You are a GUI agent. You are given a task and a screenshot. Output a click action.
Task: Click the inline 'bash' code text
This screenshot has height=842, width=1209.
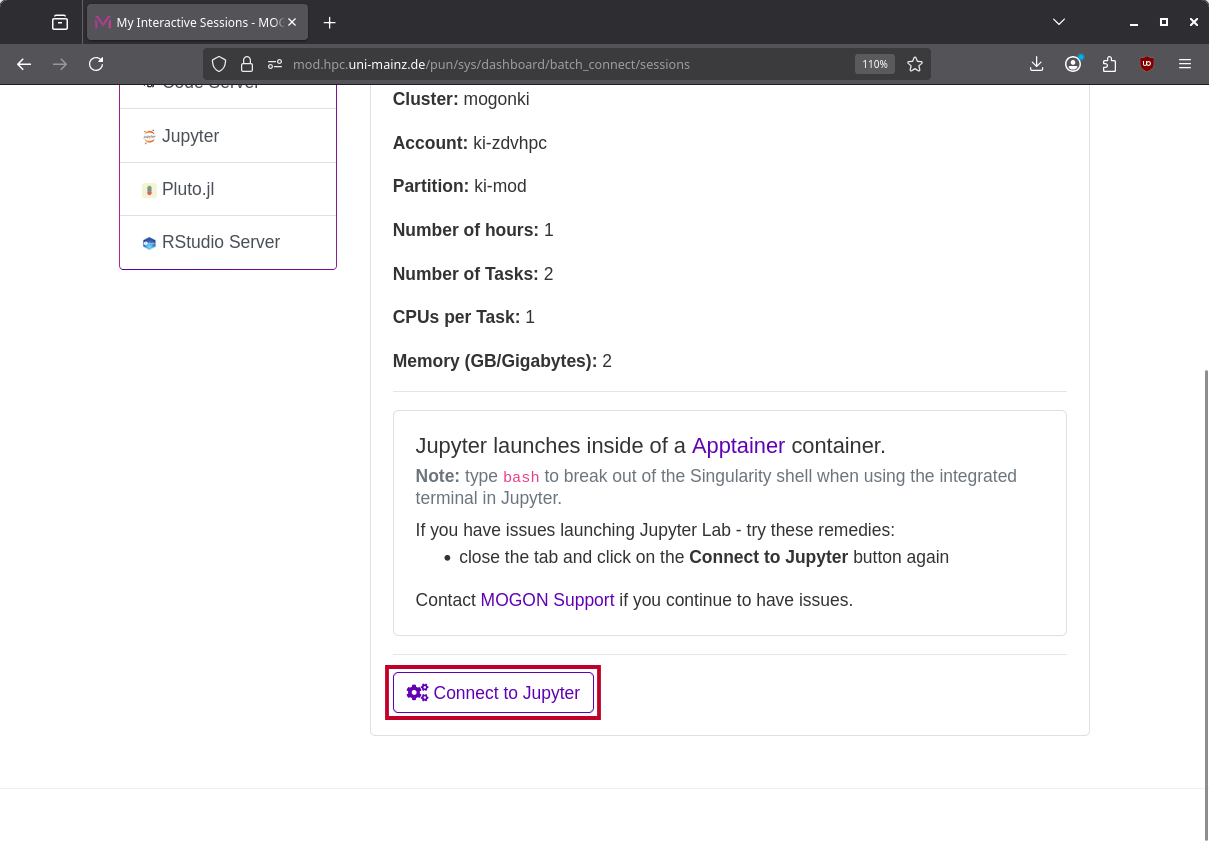coord(521,477)
